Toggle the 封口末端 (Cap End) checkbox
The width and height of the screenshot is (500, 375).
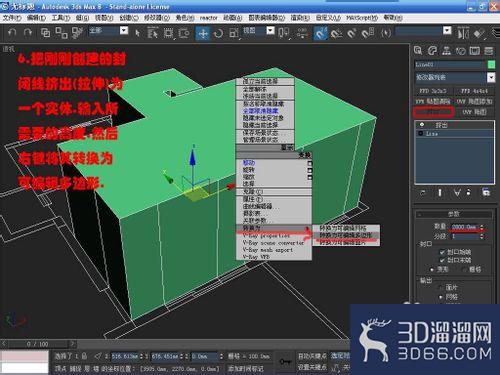click(x=442, y=260)
